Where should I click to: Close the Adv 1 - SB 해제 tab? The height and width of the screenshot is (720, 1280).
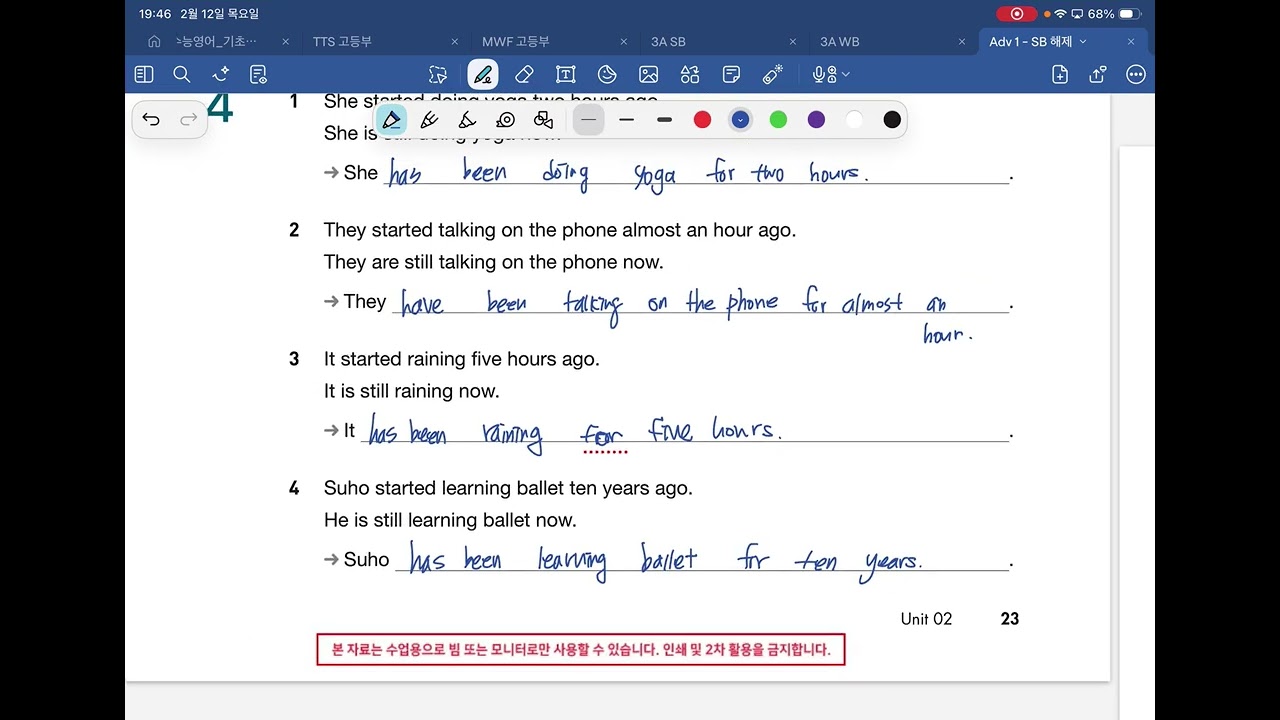pos(1131,42)
